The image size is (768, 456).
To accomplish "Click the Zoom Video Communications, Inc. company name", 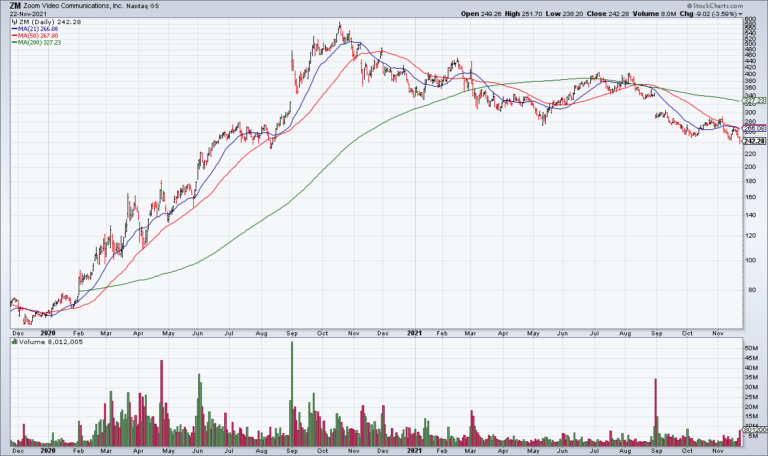I will pyautogui.click(x=73, y=6).
